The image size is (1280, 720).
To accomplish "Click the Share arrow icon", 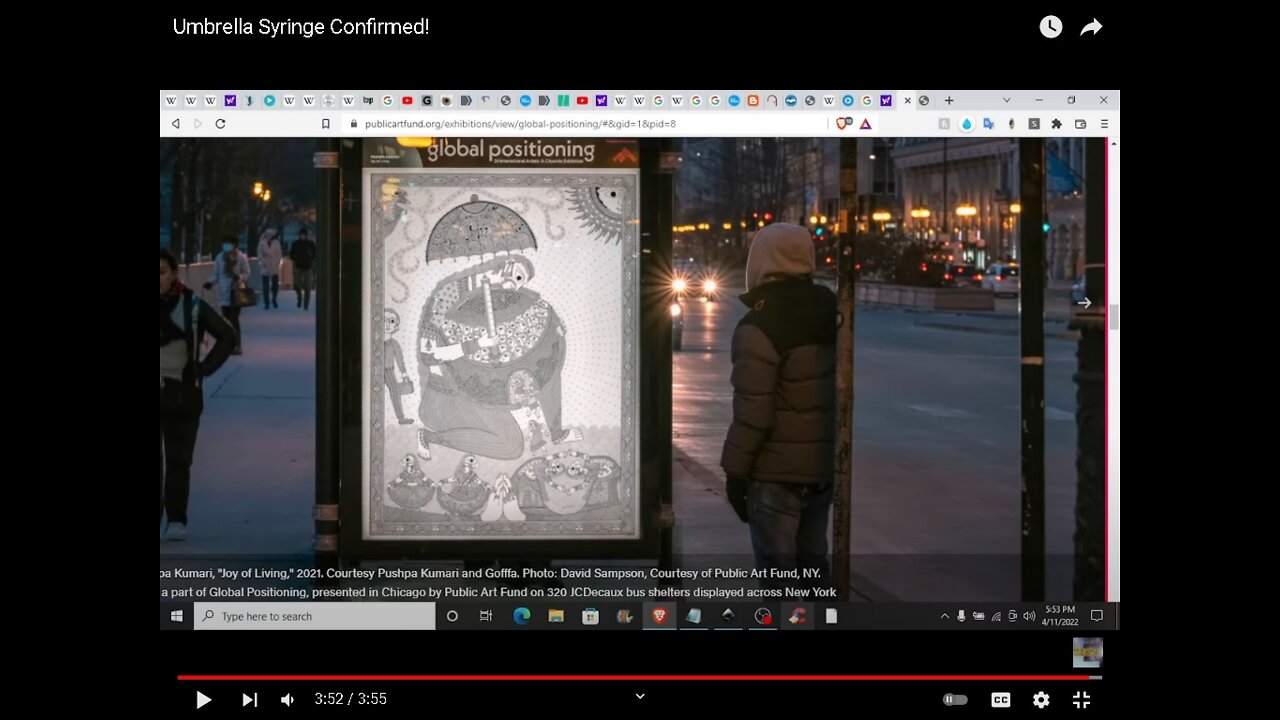I will pyautogui.click(x=1091, y=27).
